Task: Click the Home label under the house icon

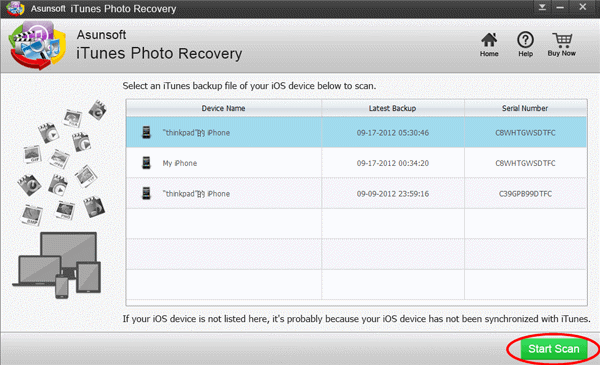Action: pos(489,54)
